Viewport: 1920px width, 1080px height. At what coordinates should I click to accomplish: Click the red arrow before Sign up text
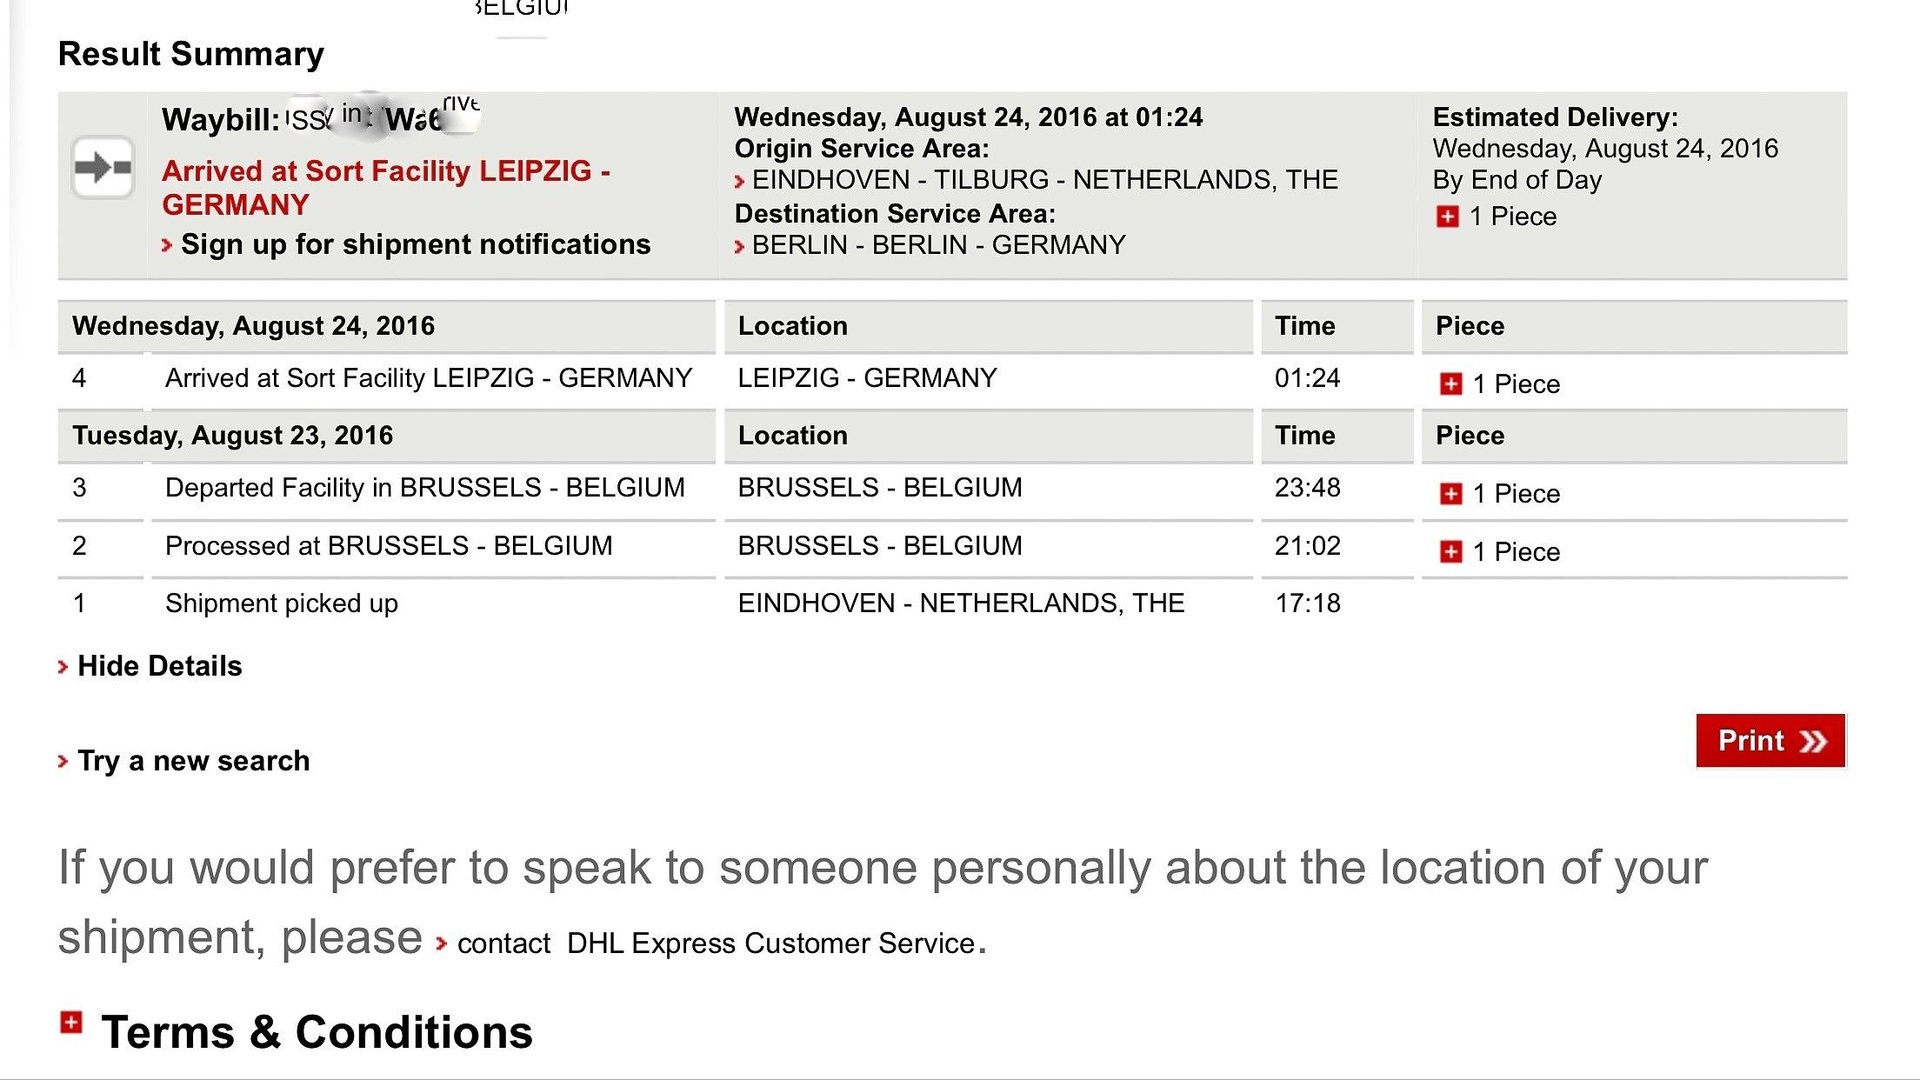pyautogui.click(x=167, y=245)
